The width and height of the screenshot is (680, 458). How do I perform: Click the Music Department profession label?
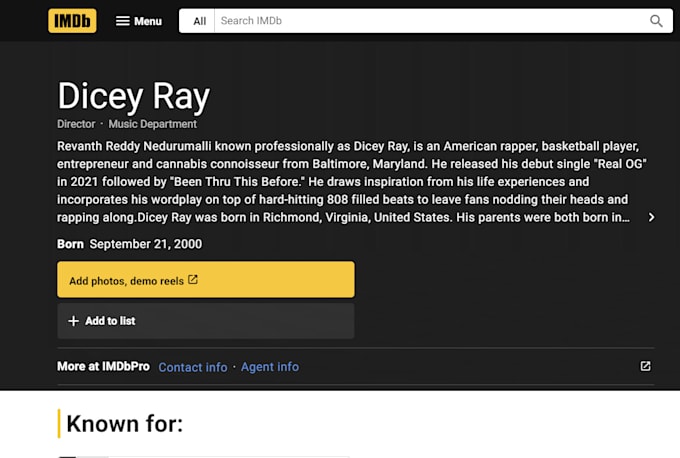(x=153, y=124)
